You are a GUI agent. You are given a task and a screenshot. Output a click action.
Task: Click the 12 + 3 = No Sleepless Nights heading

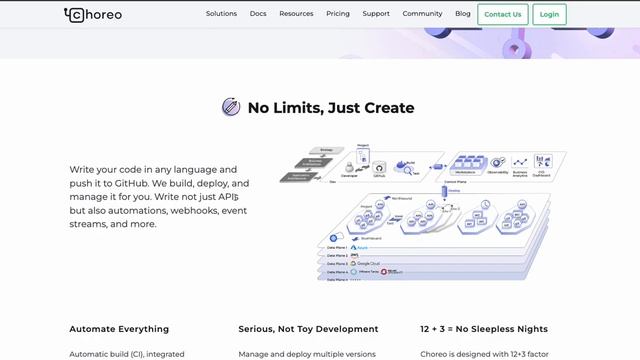point(484,329)
